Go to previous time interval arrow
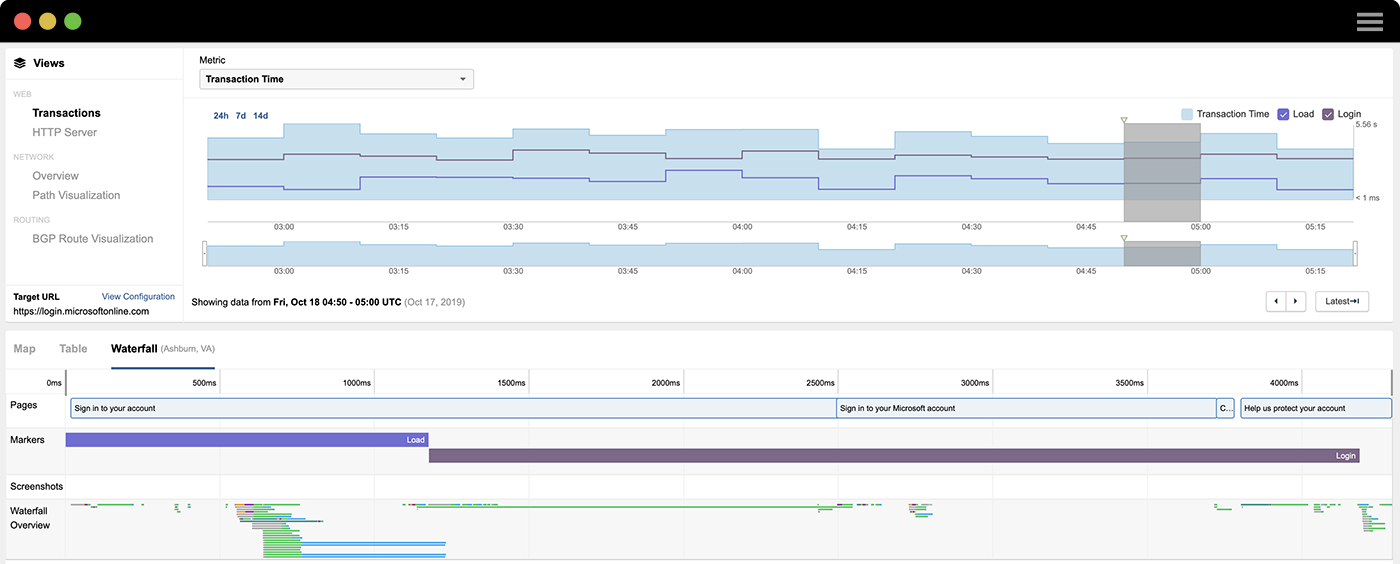 [x=1276, y=301]
